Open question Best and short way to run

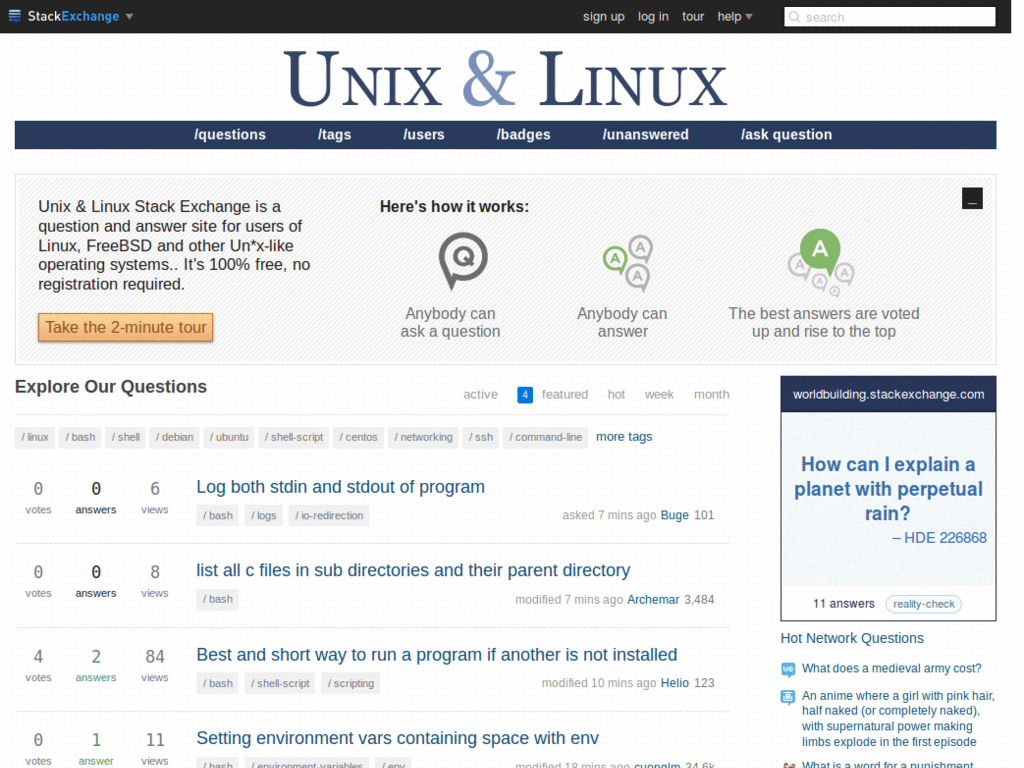click(437, 655)
